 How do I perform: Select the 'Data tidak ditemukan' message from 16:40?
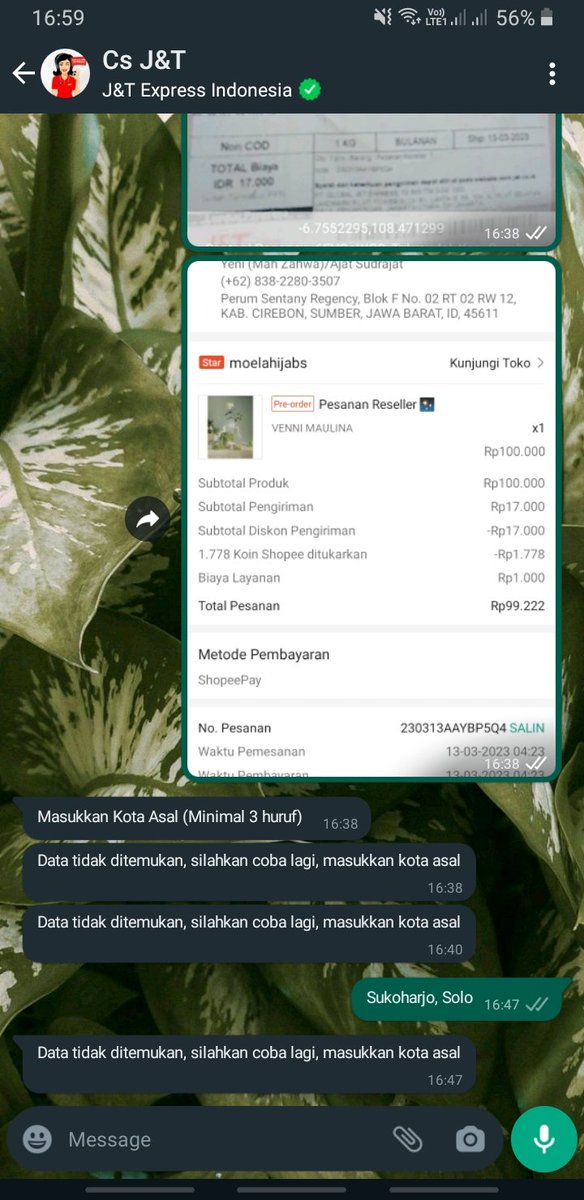[249, 933]
